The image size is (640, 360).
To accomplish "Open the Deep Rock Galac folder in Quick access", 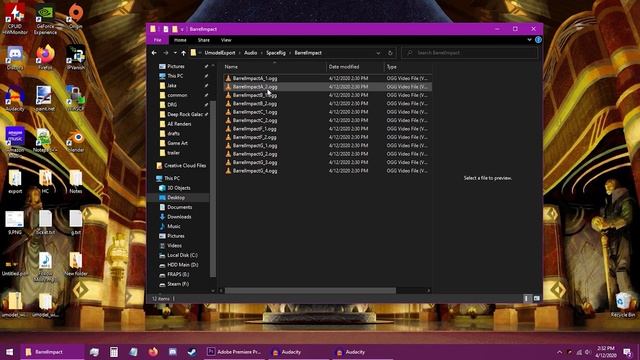I will [184, 114].
